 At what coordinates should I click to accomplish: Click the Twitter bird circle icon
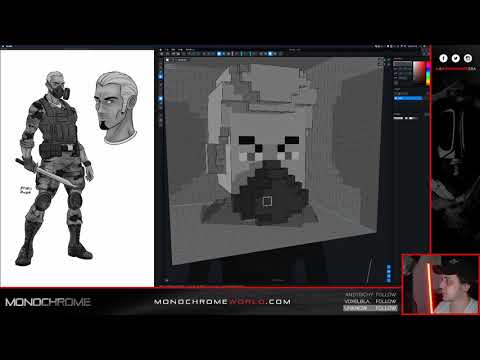456,58
